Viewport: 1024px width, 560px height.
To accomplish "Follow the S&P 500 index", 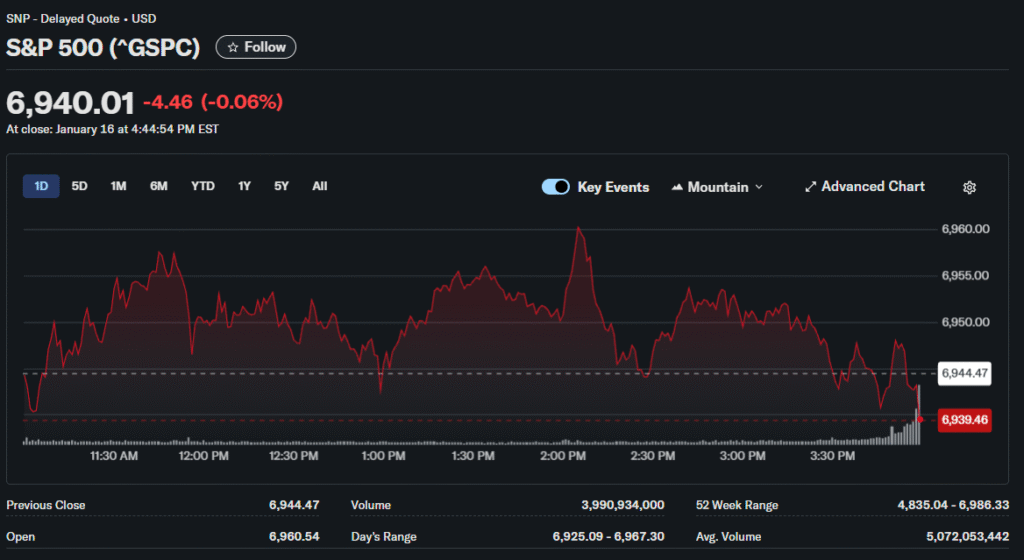I will pyautogui.click(x=256, y=47).
